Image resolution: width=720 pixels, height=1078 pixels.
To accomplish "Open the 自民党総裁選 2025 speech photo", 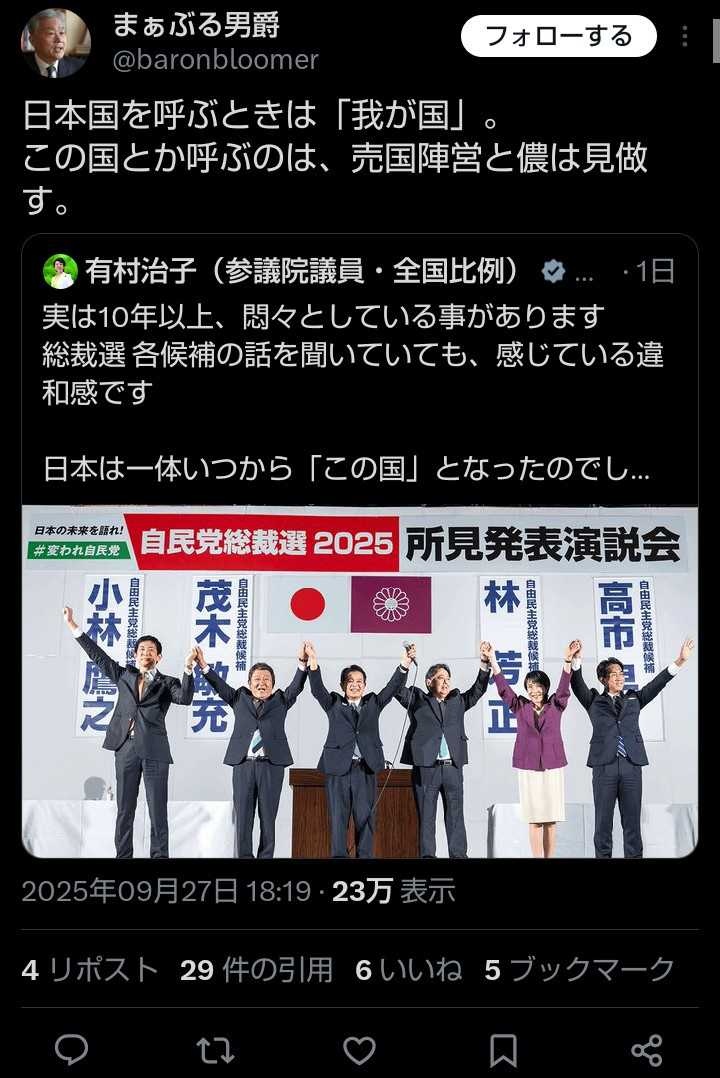I will point(360,682).
